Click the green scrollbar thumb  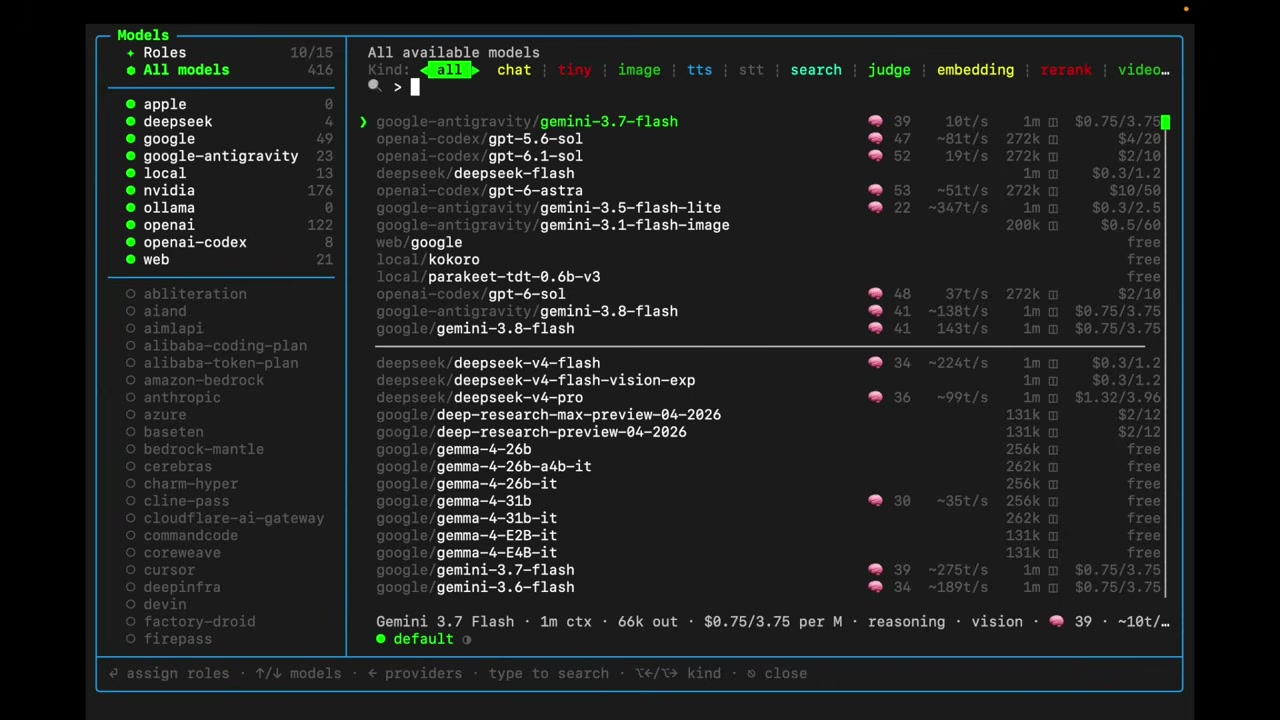1165,122
